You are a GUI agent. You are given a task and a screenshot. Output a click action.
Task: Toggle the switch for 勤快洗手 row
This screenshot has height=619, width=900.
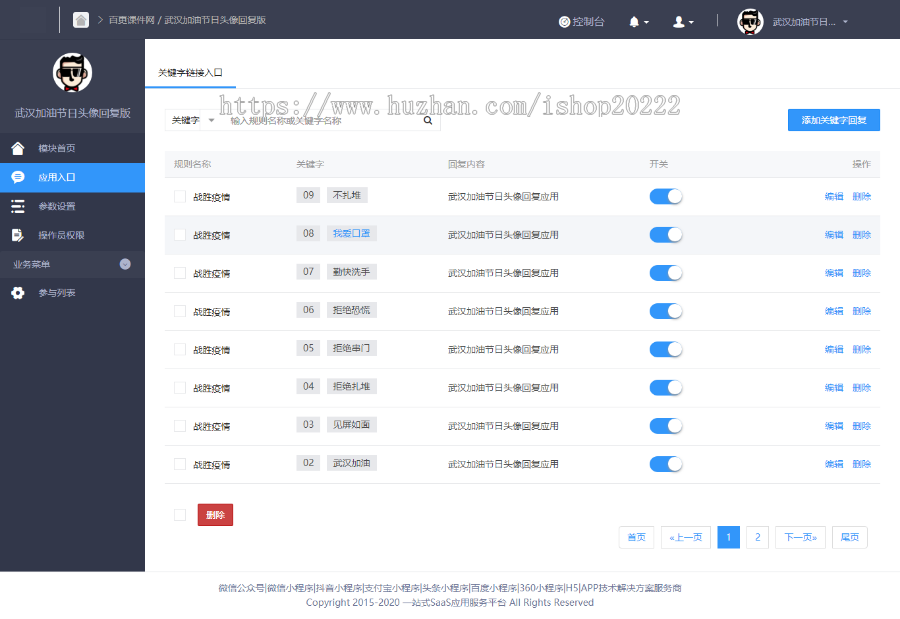pos(666,273)
